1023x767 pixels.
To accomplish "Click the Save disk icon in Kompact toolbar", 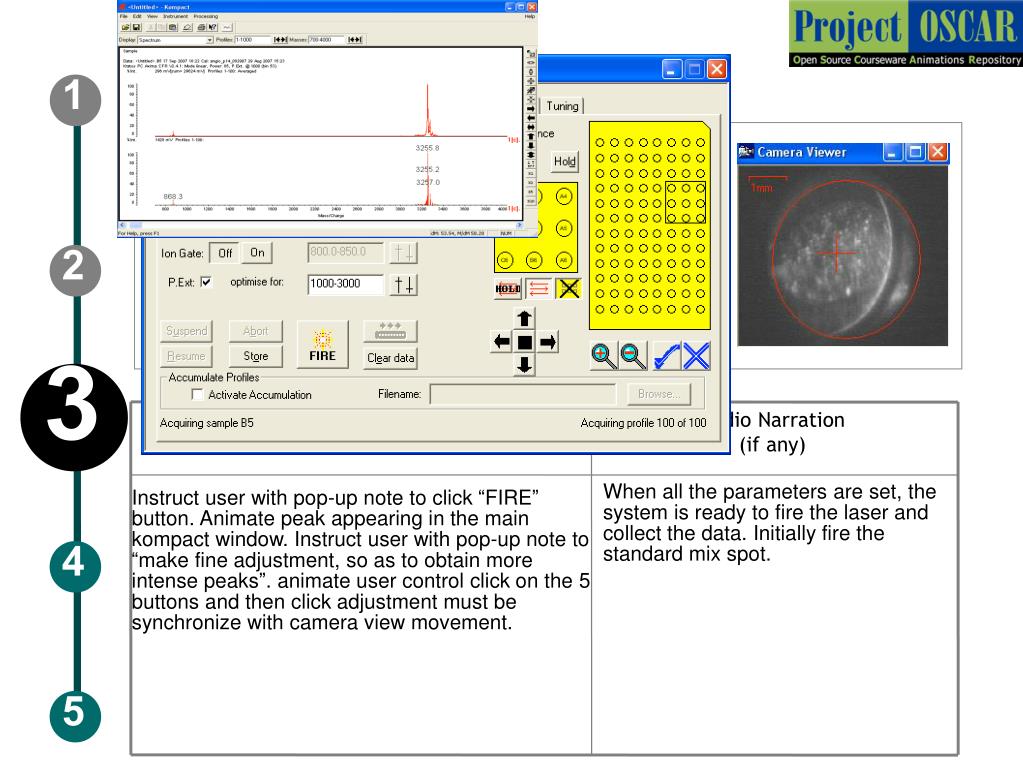I will [x=136, y=27].
